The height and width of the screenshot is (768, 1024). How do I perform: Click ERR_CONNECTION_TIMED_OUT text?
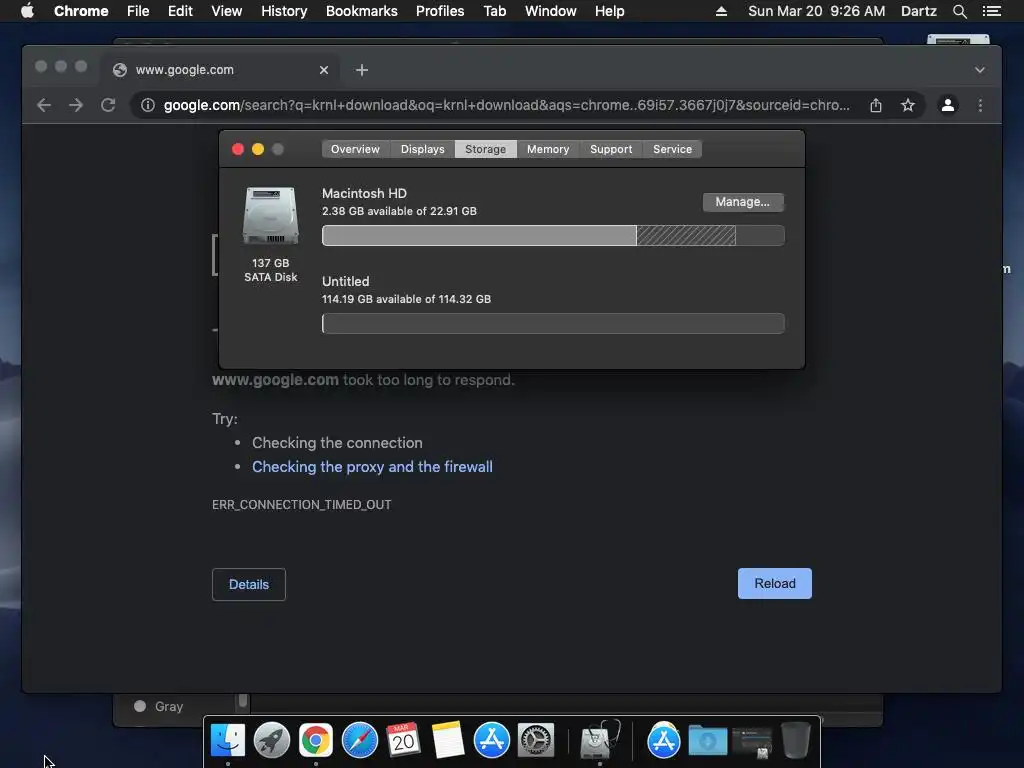click(302, 505)
